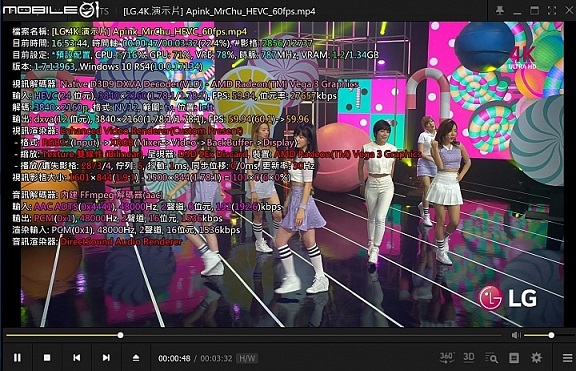Open the gear control panel settings
The width and height of the screenshot is (576, 371).
tap(536, 357)
